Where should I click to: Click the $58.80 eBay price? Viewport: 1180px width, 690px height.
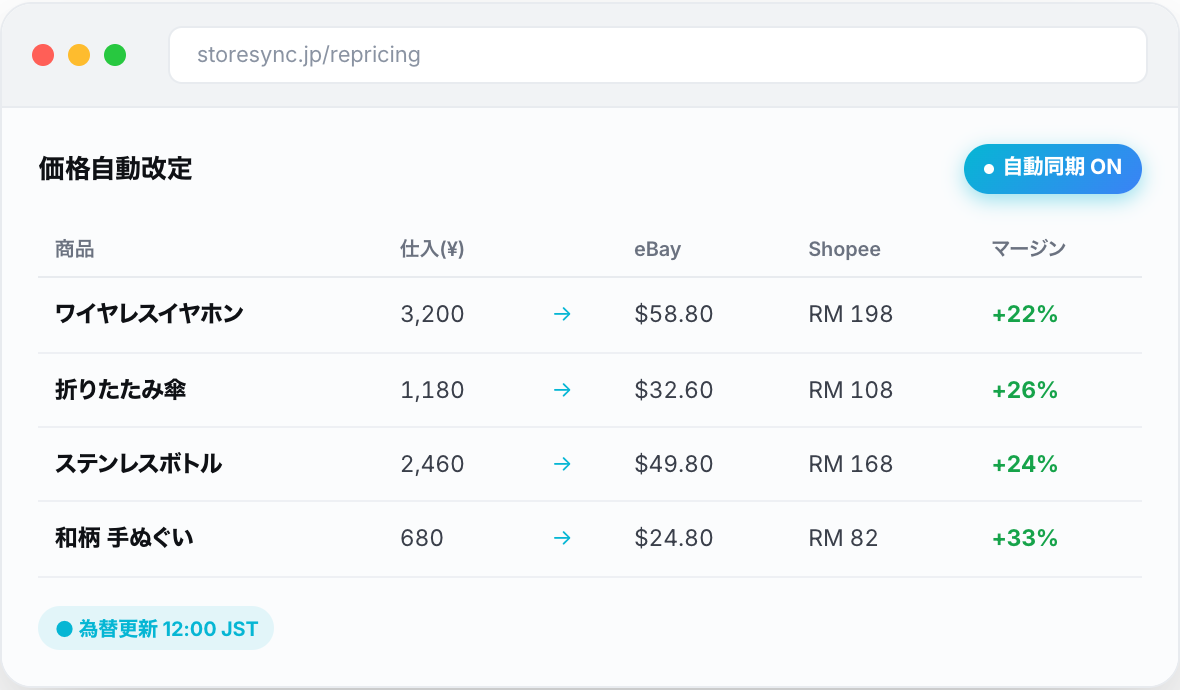[674, 314]
